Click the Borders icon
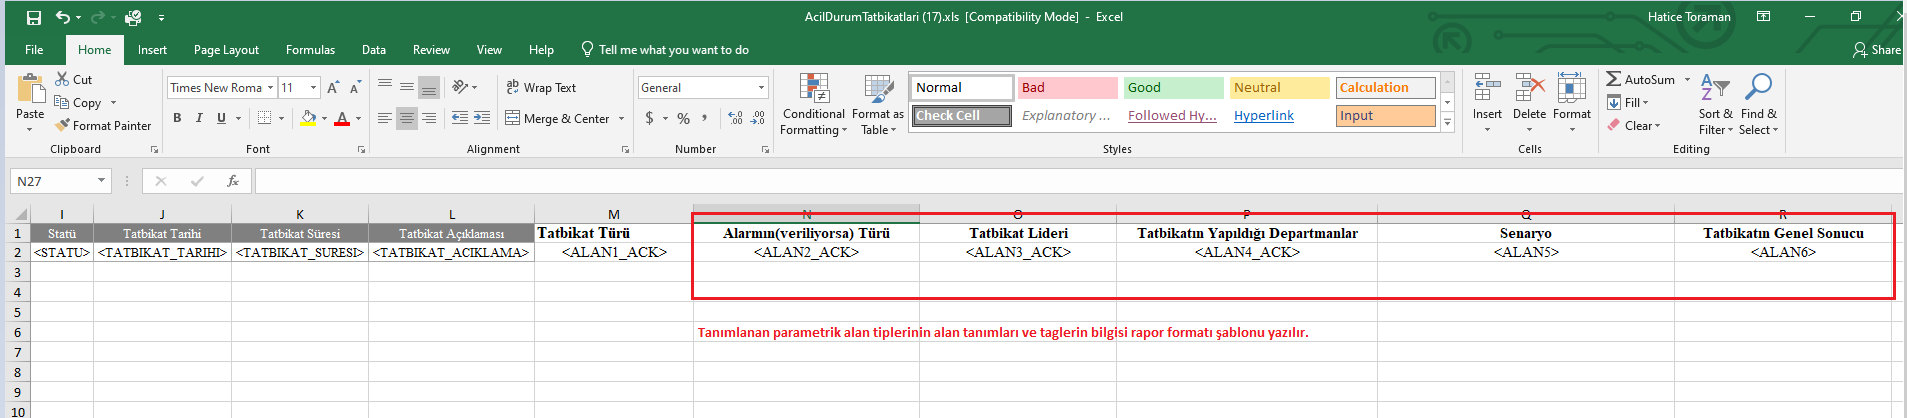 coord(264,118)
